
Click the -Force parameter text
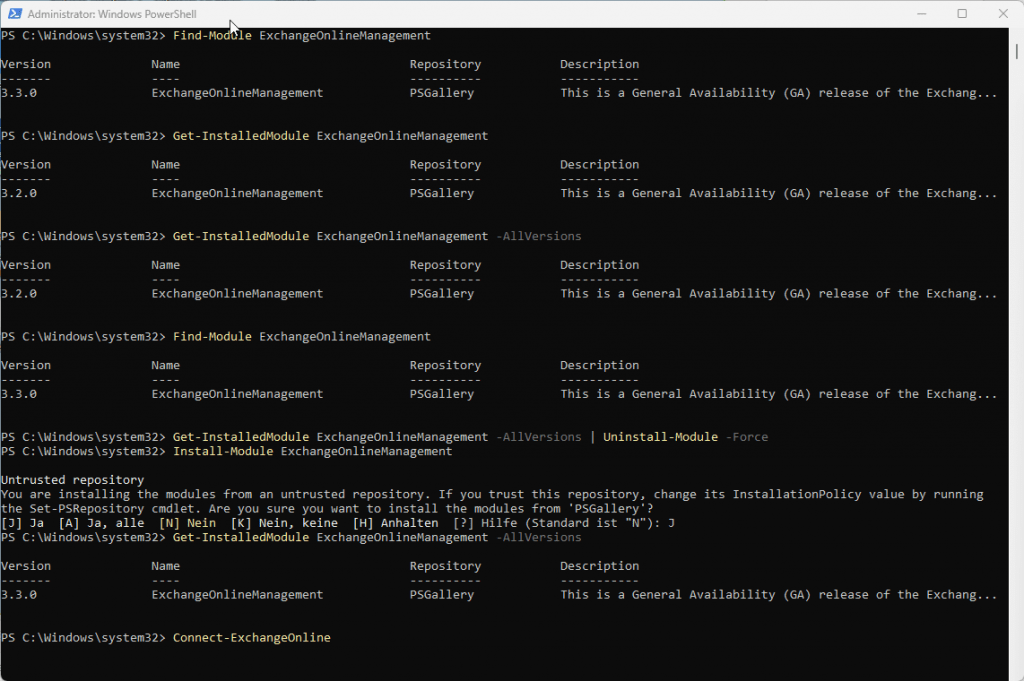pos(746,437)
